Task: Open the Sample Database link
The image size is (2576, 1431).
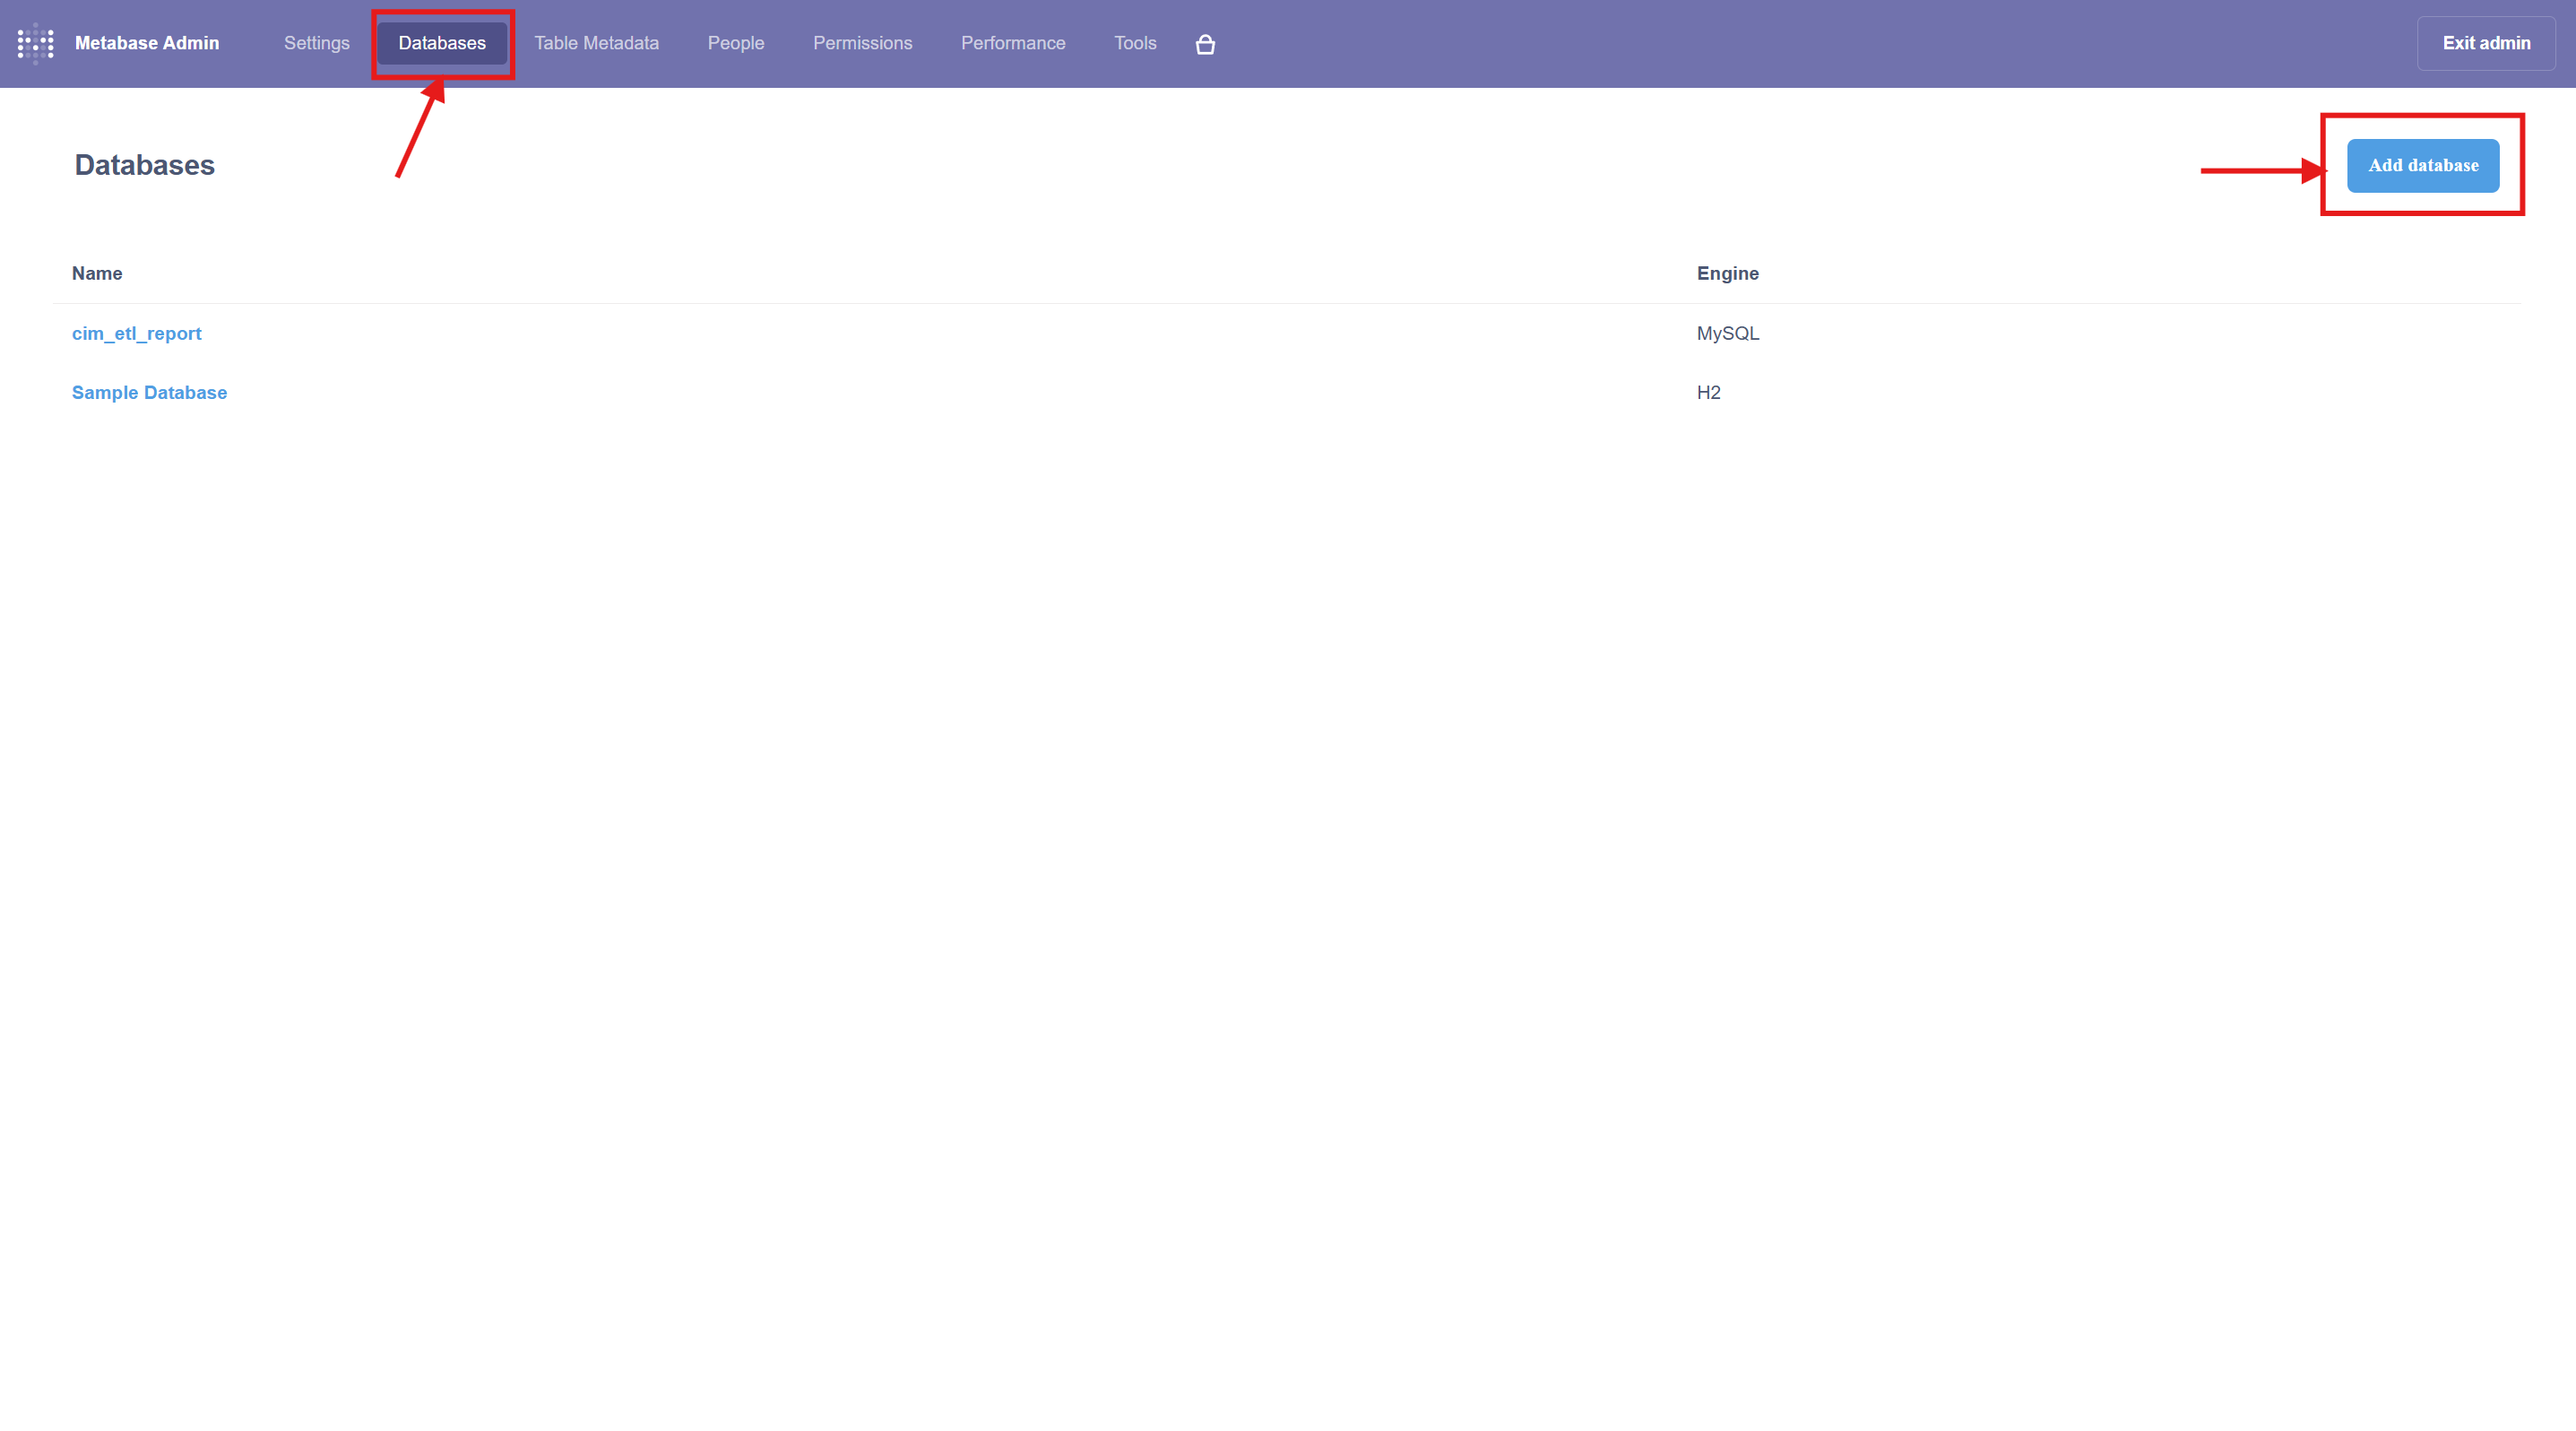Action: pyautogui.click(x=149, y=392)
